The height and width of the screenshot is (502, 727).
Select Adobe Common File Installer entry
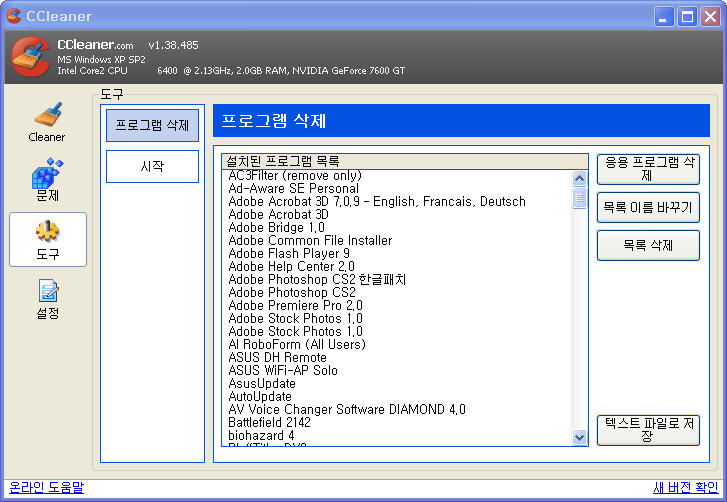pyautogui.click(x=310, y=241)
